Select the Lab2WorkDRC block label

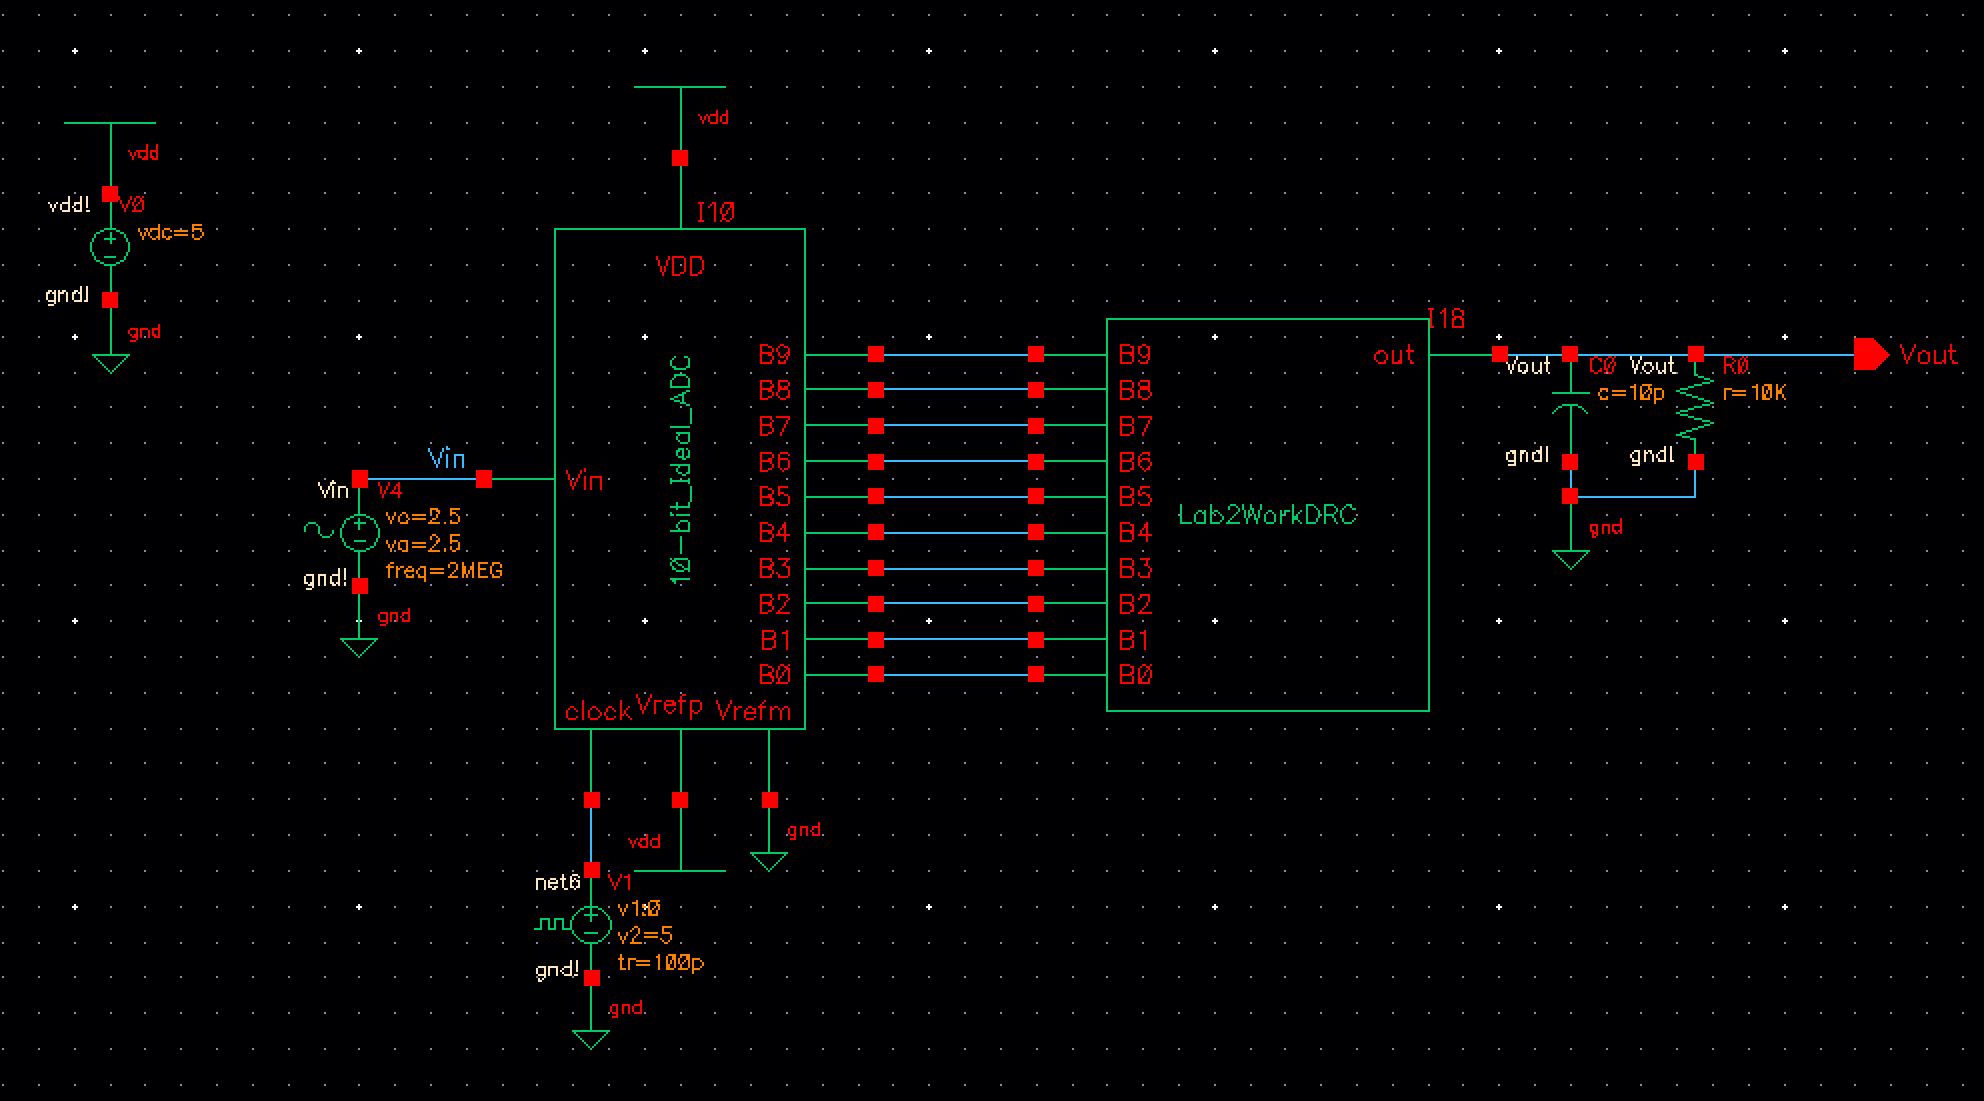click(1267, 515)
